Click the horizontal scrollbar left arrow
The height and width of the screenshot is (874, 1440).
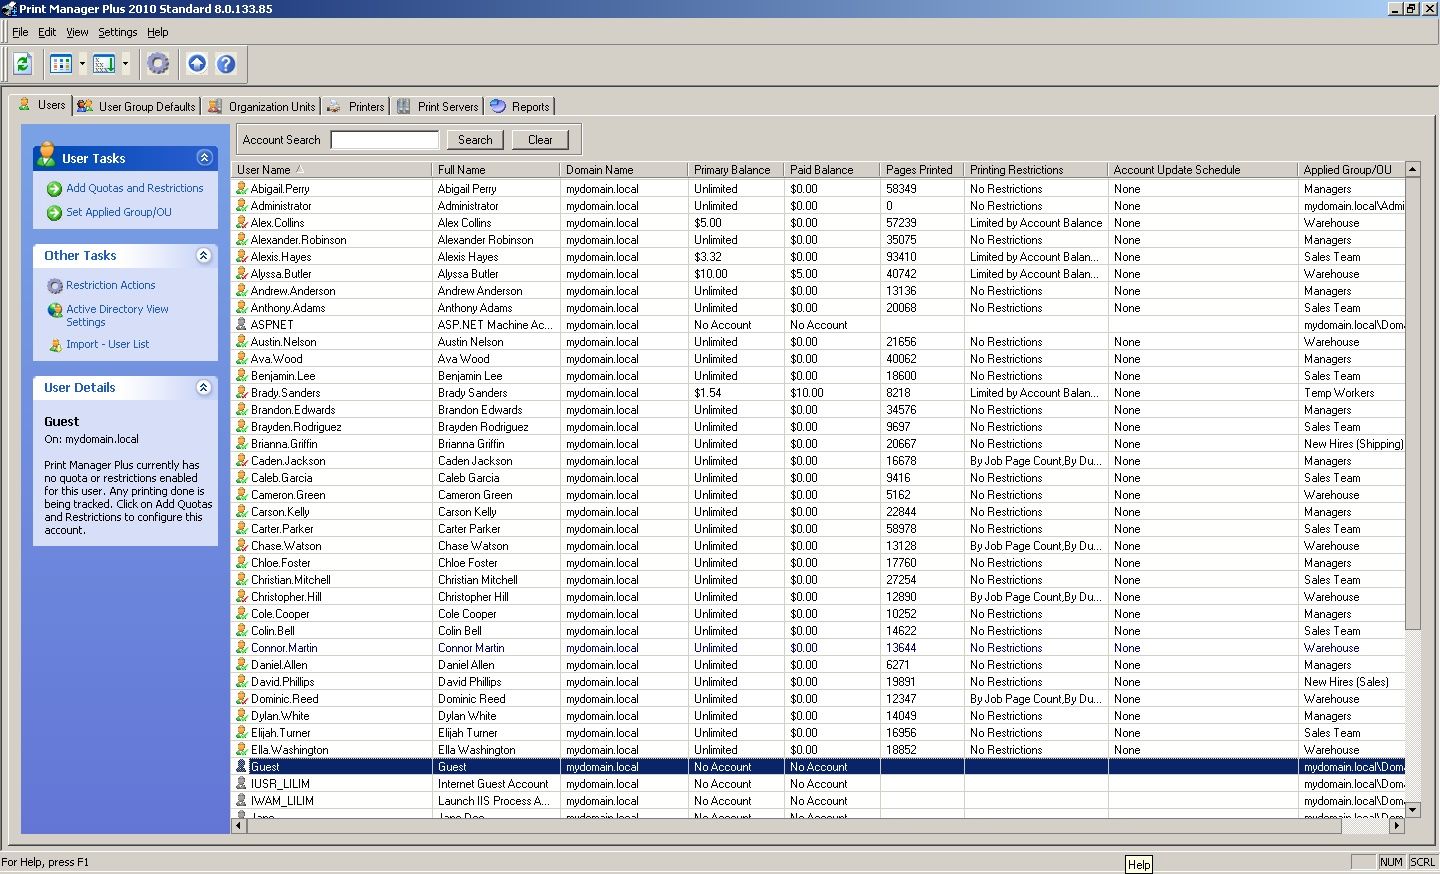click(x=239, y=826)
